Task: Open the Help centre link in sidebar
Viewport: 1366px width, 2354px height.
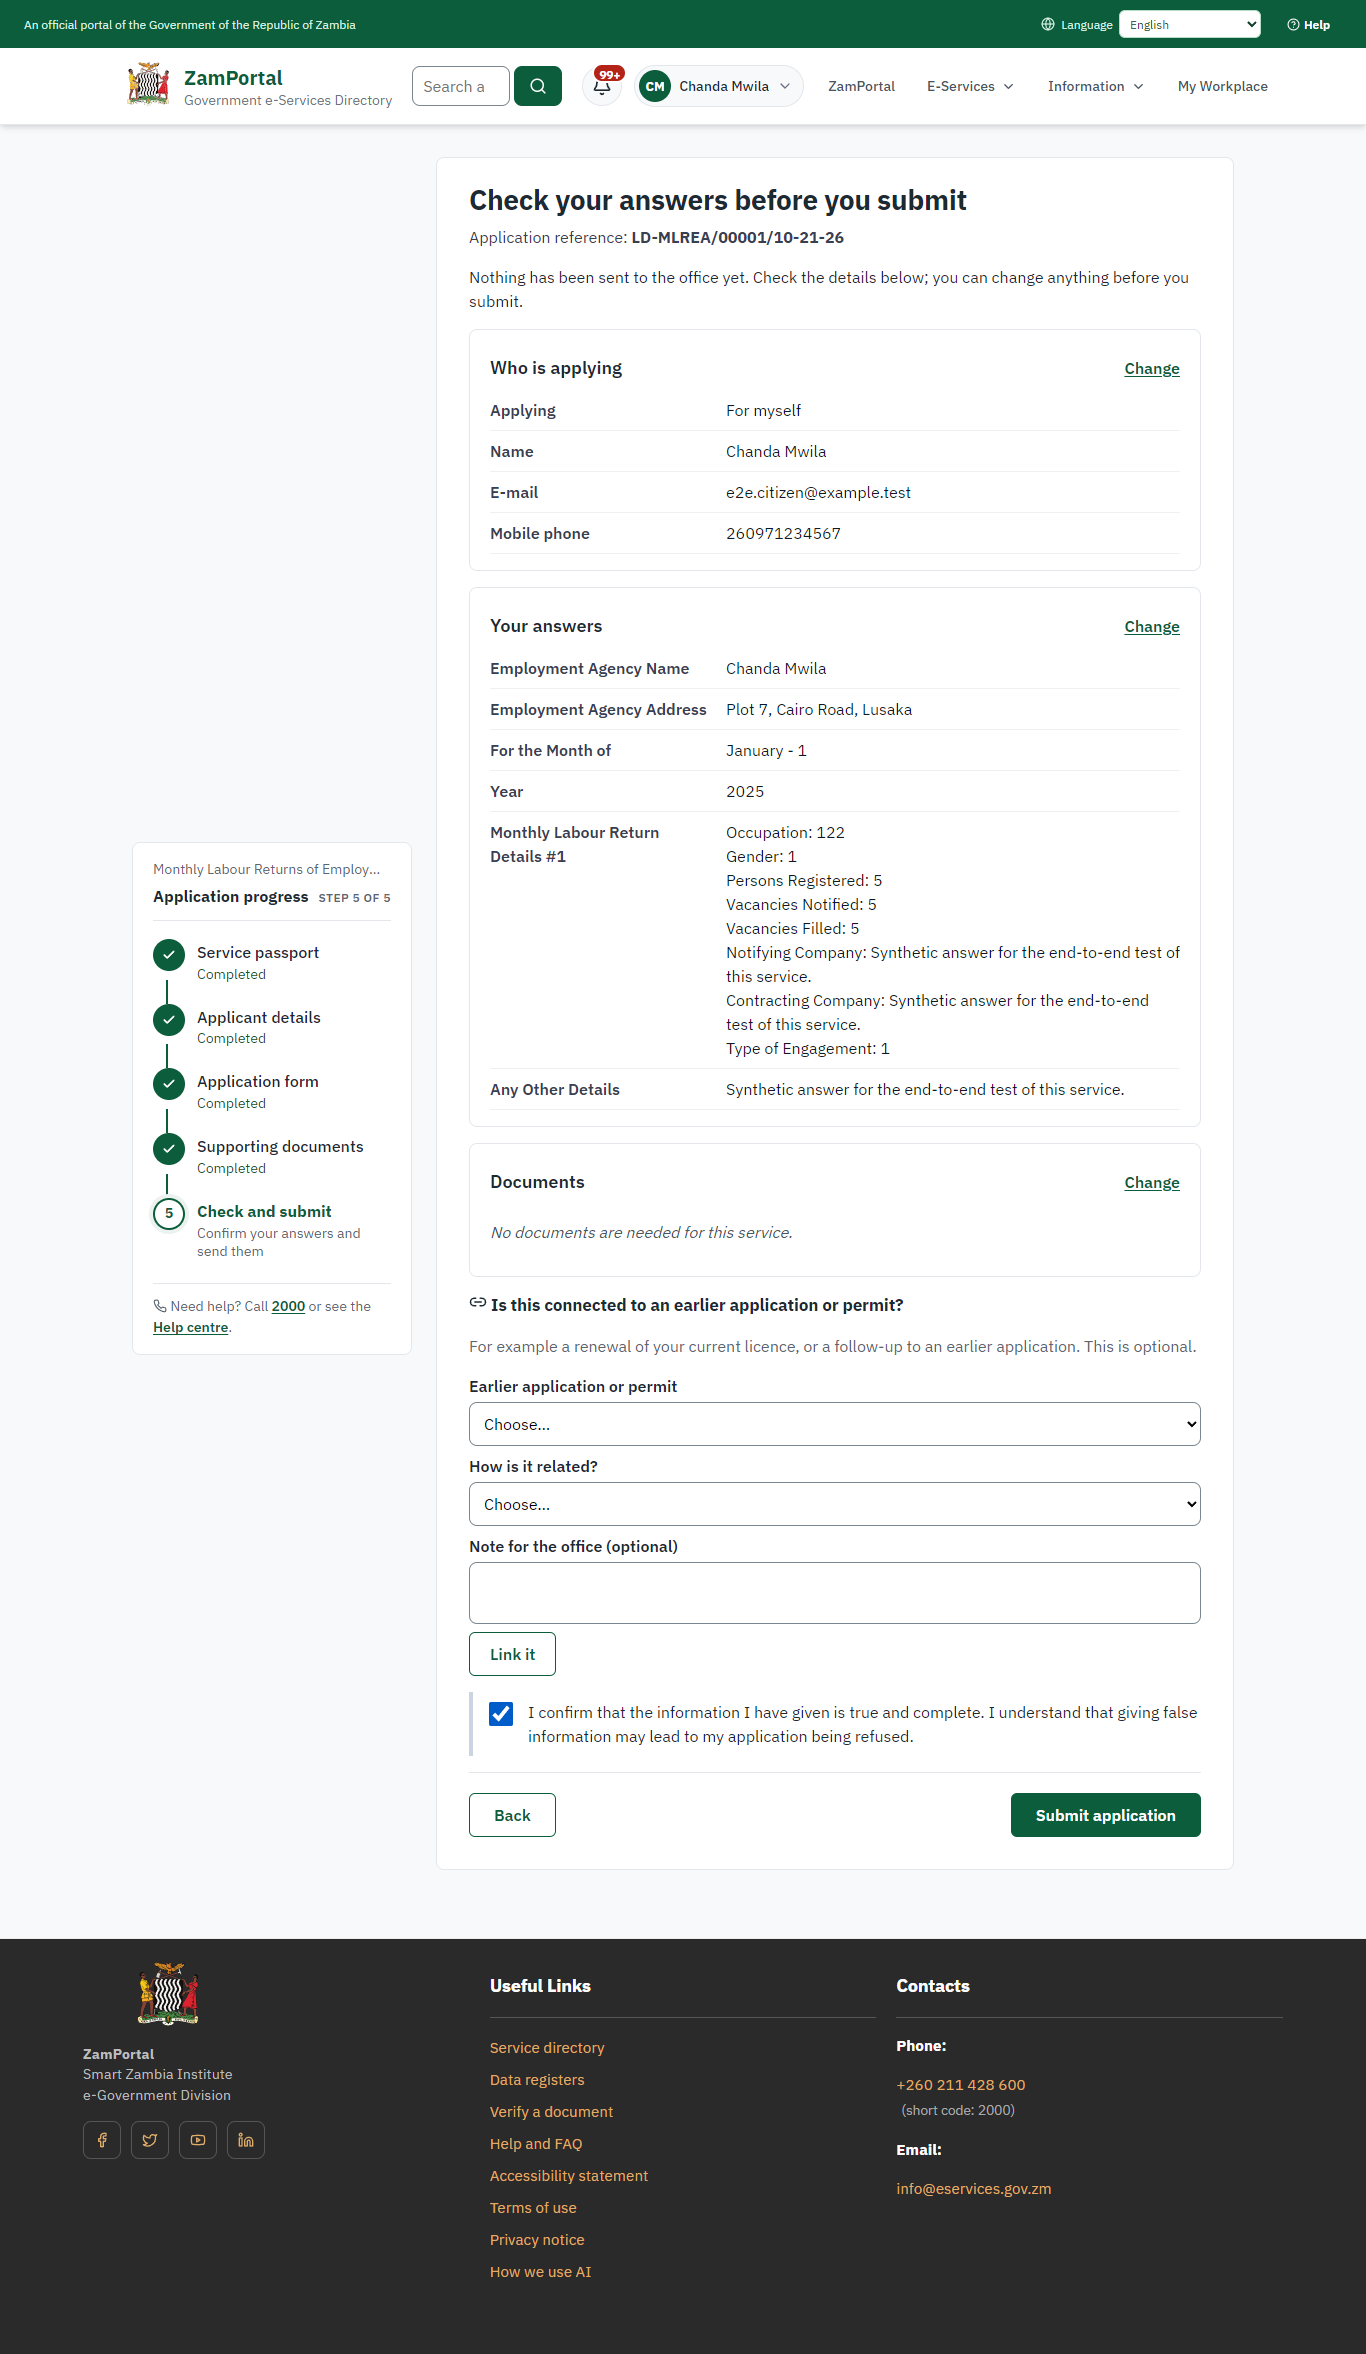Action: click(x=191, y=1328)
